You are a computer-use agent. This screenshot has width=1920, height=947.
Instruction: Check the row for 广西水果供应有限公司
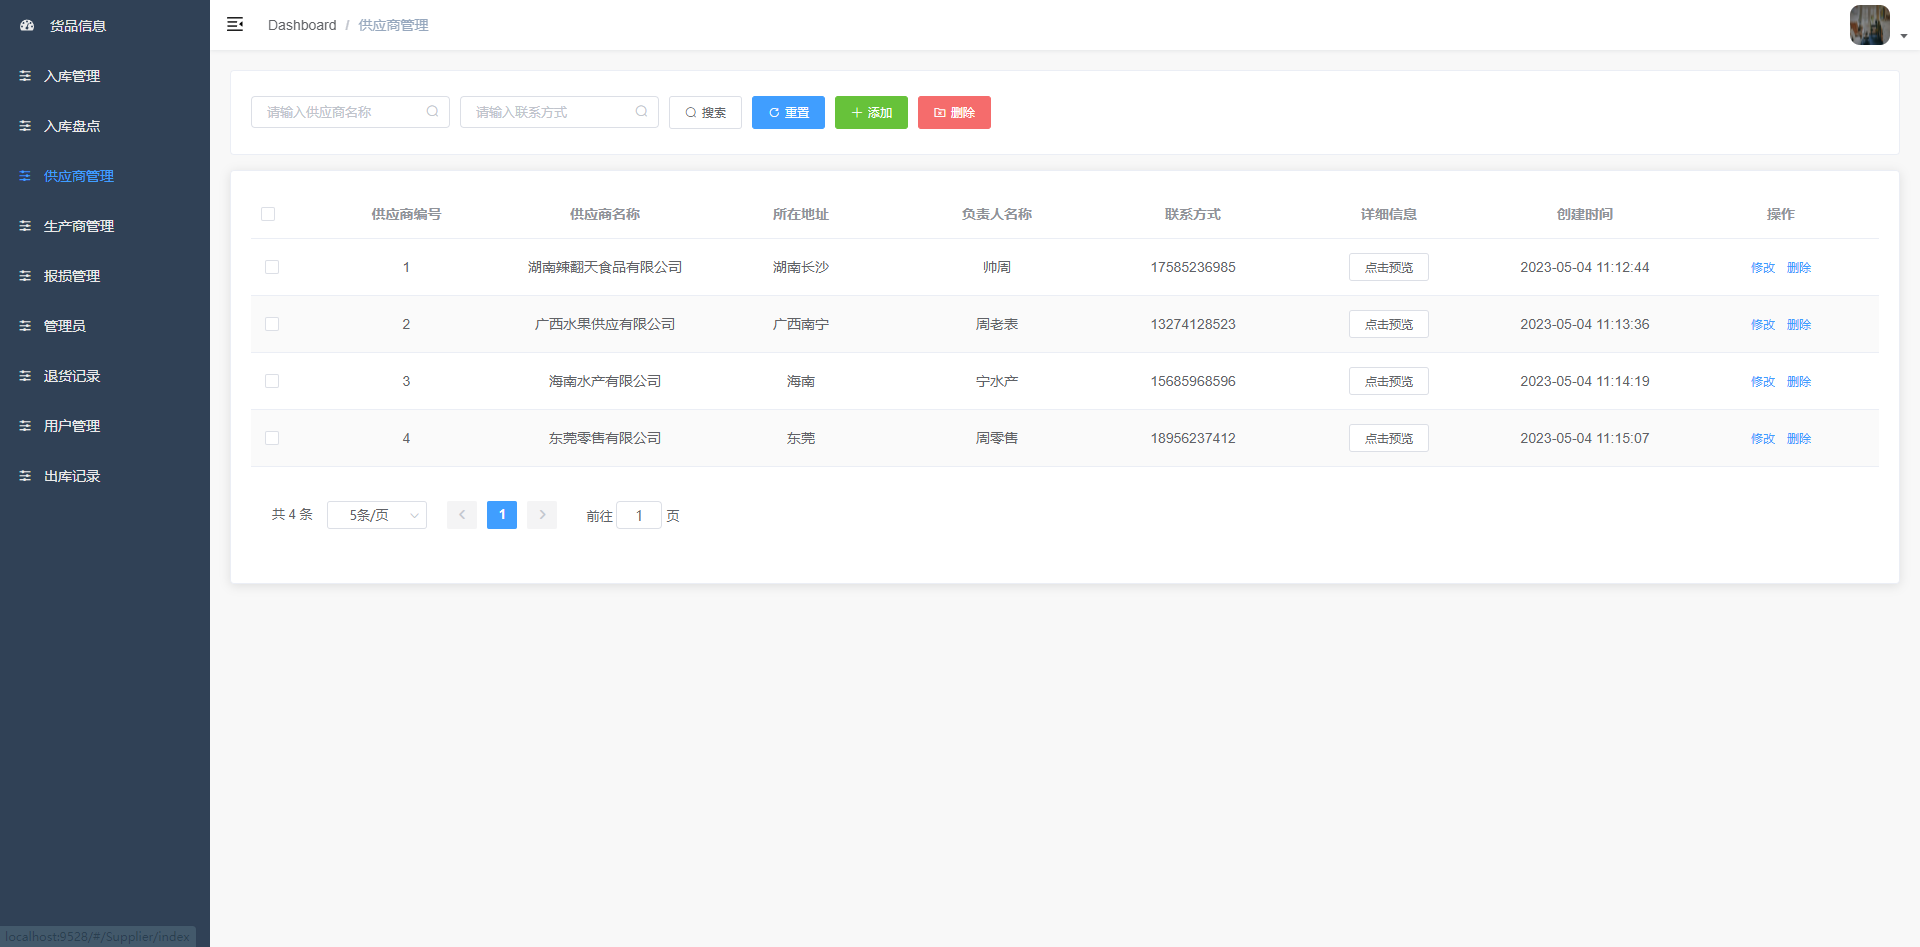click(x=271, y=323)
